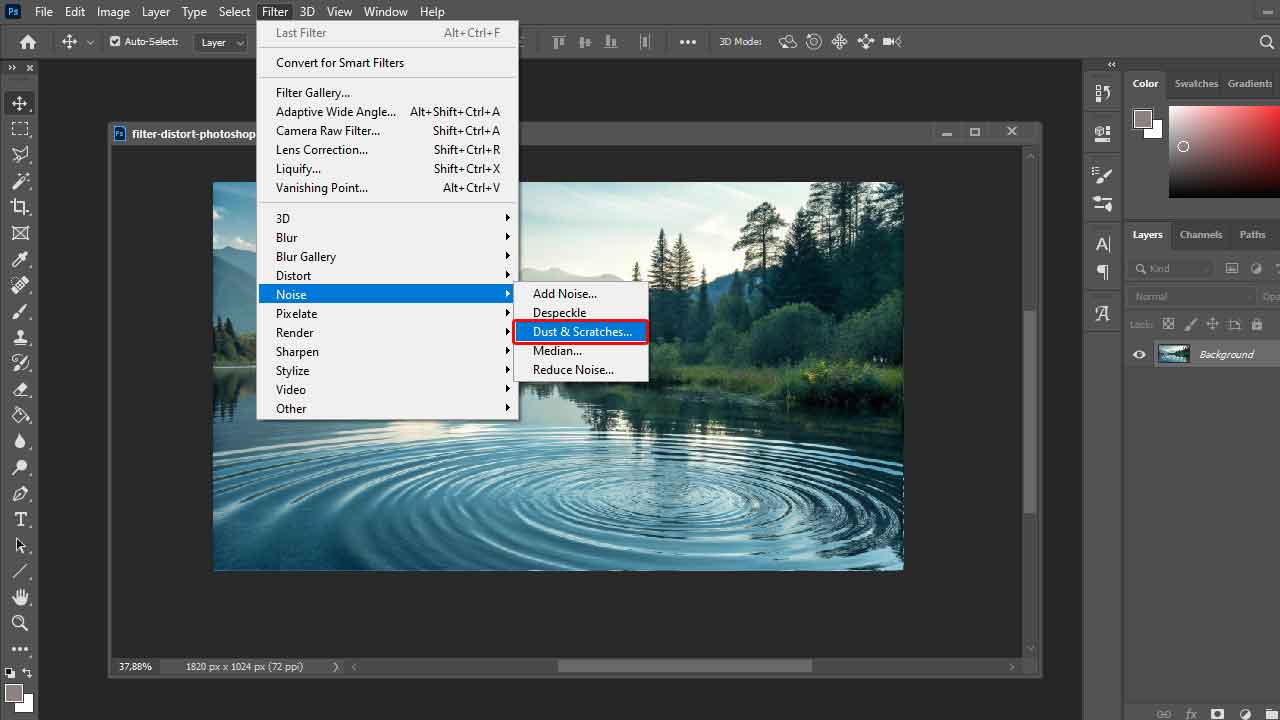Open the Kind layer filter dropdown
The width and height of the screenshot is (1280, 720).
coord(1172,268)
